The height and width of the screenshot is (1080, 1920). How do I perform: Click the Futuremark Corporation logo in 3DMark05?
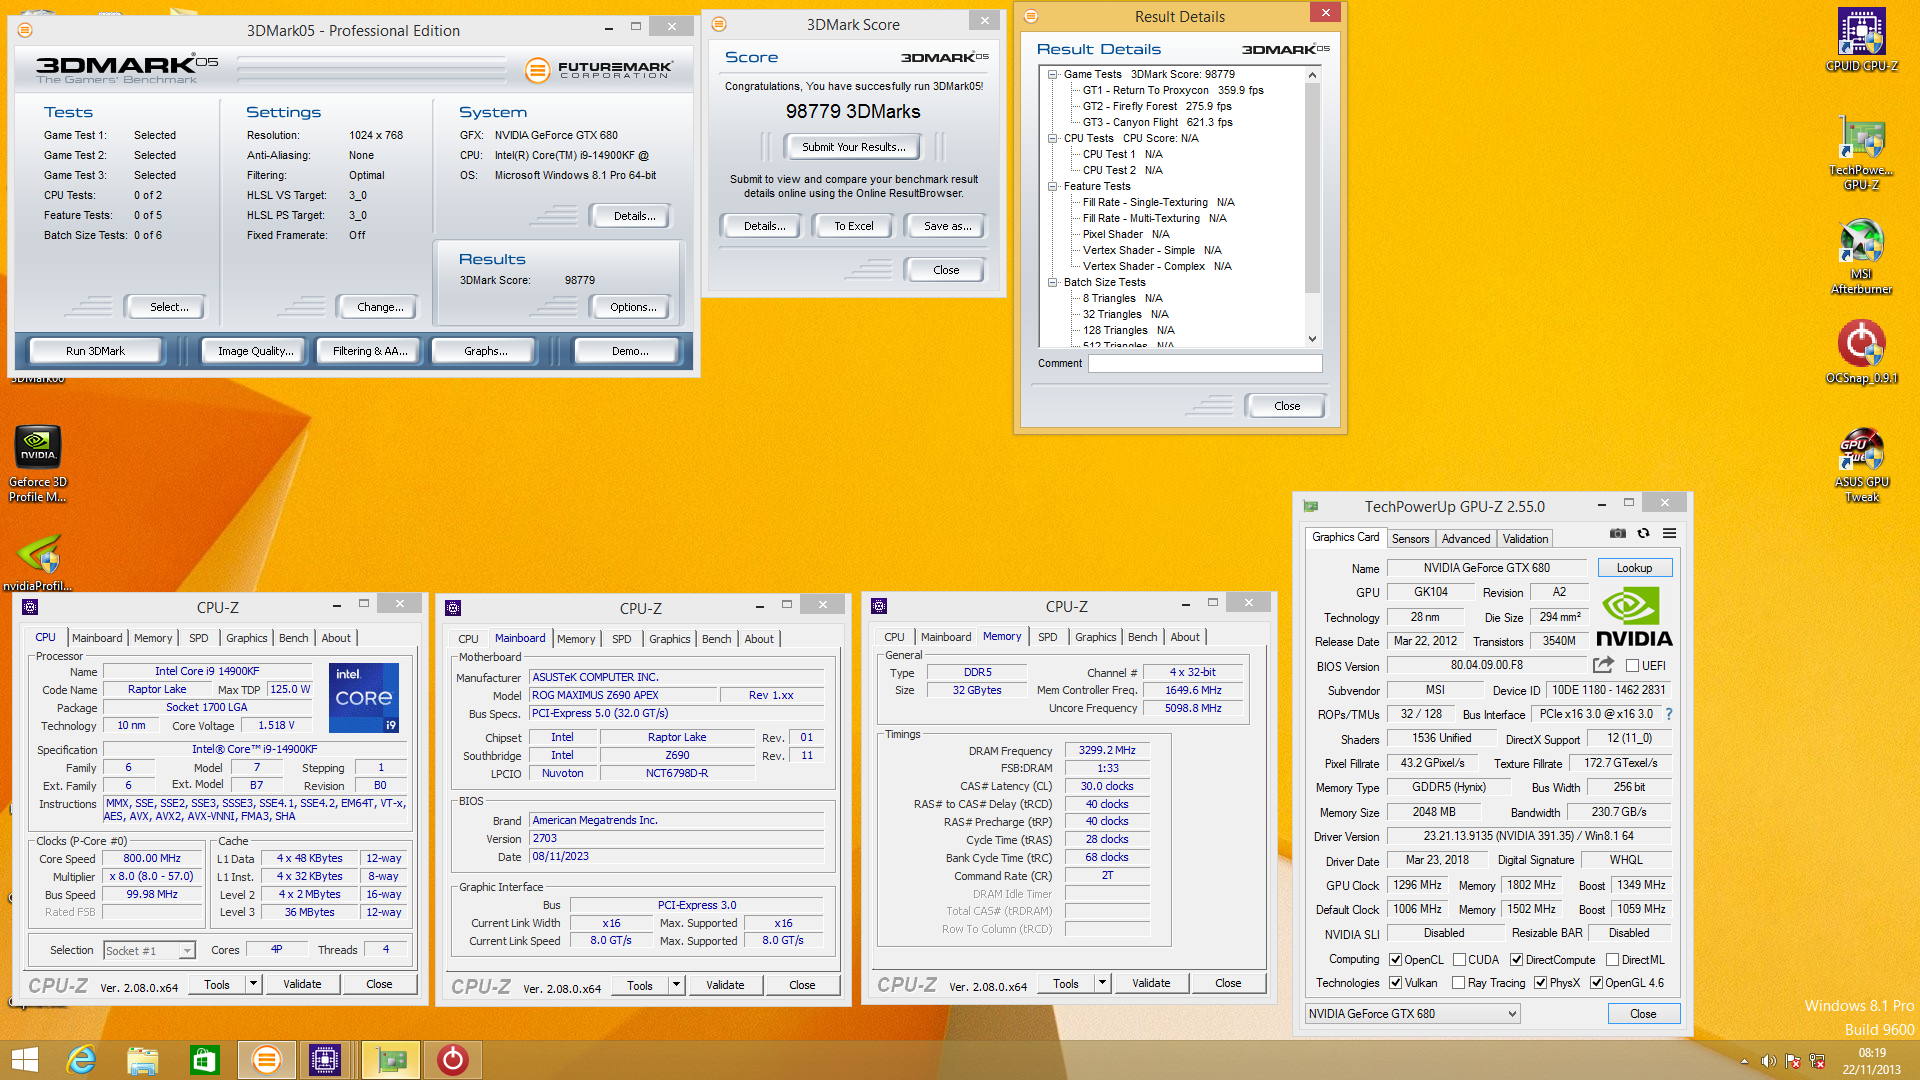pos(599,70)
